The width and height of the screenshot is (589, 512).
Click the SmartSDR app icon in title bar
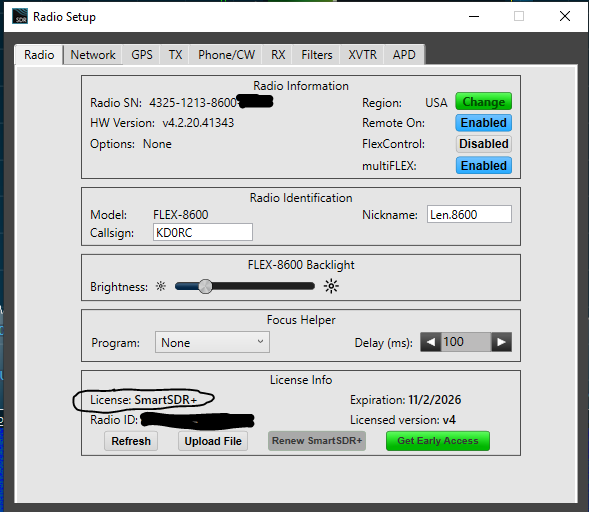[20, 16]
